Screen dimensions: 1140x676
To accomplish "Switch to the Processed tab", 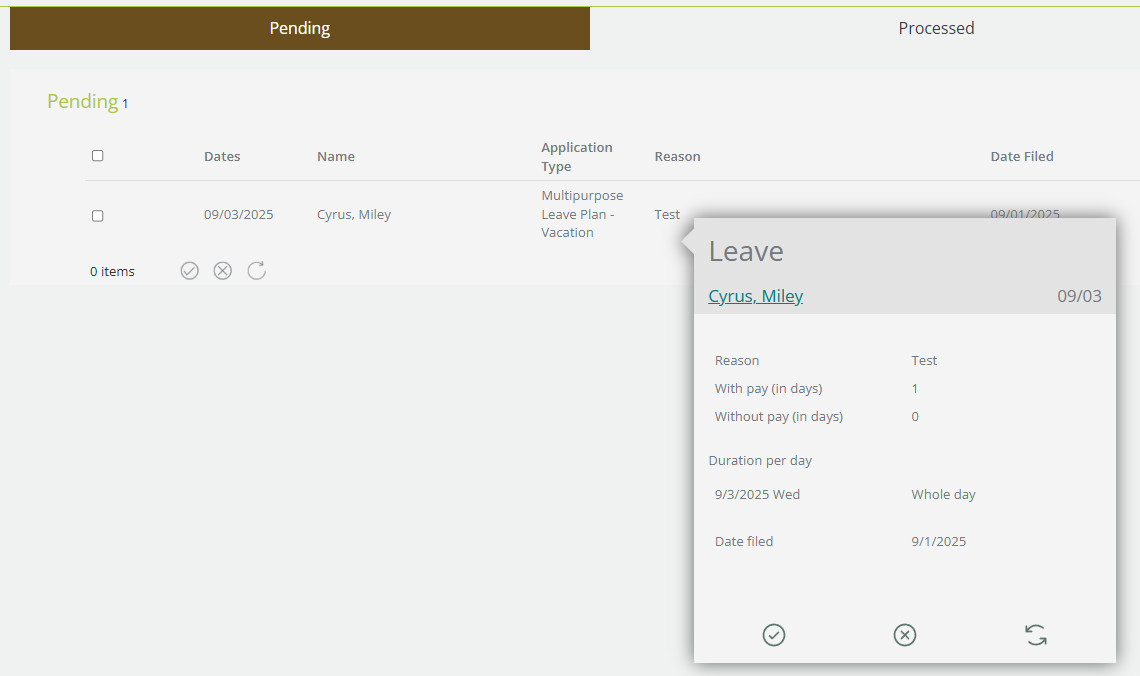I will pos(936,28).
